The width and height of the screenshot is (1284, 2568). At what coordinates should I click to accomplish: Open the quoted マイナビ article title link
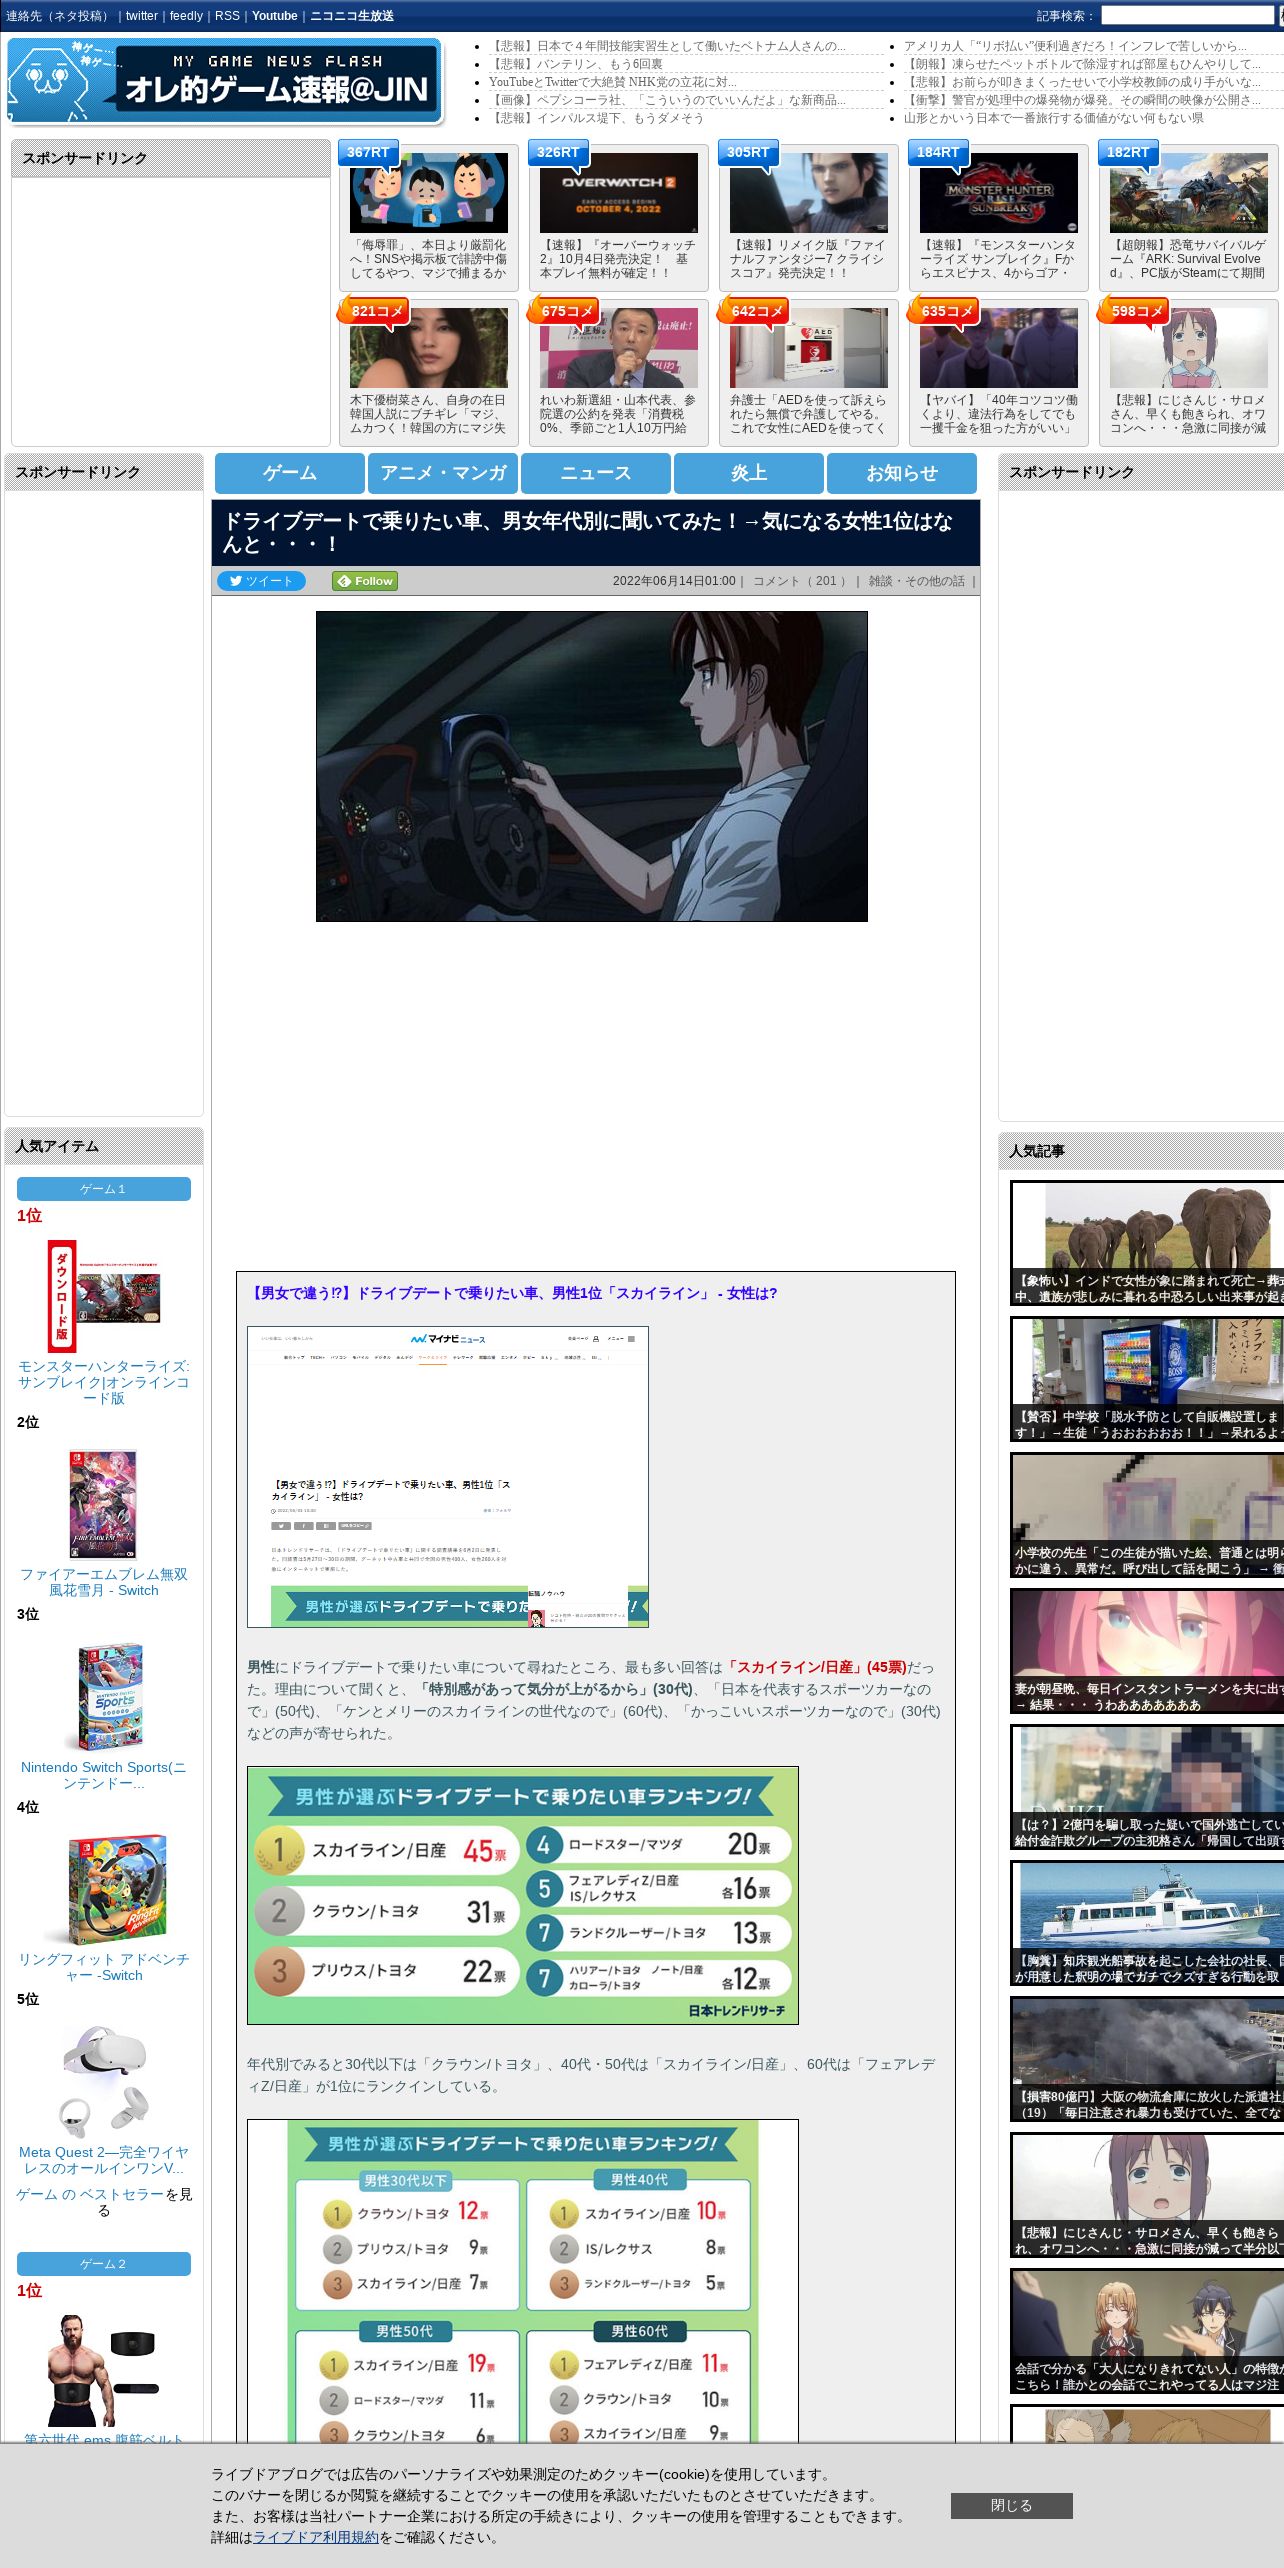514,1293
